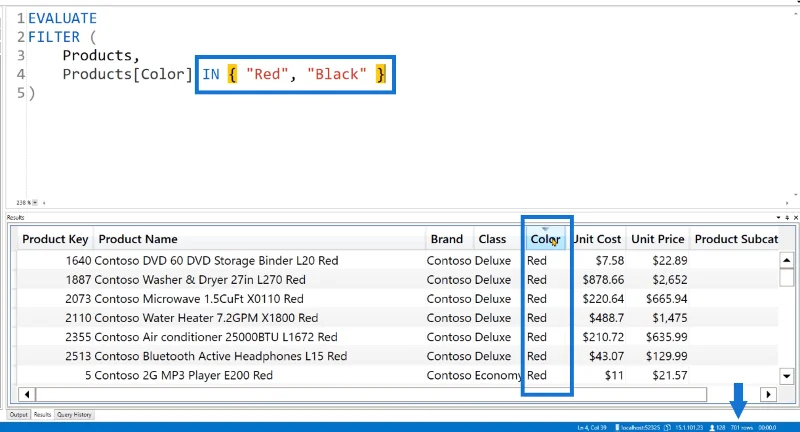Click the "Black" string literal in query
Screen dimensions: 800x432
pyautogui.click(x=337, y=74)
